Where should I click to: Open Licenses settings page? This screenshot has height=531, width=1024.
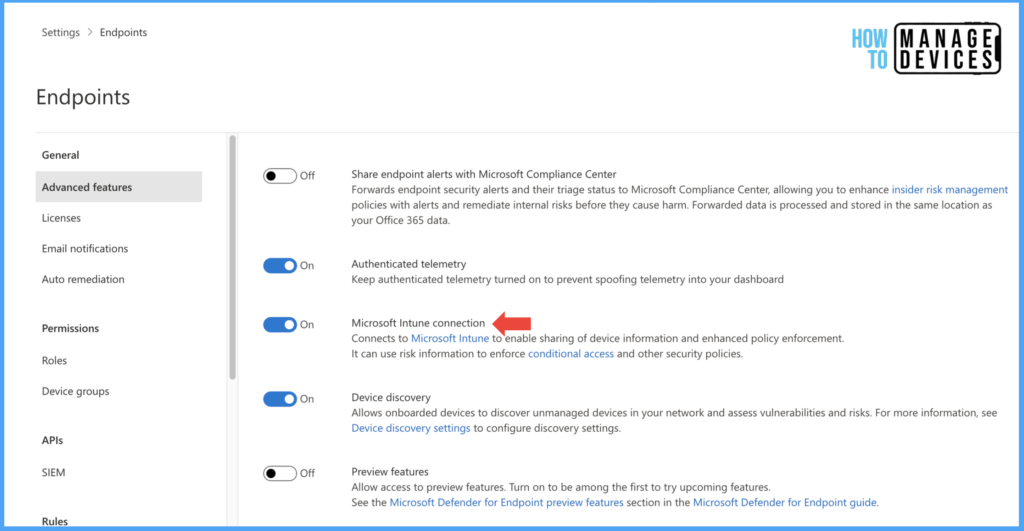(x=61, y=217)
